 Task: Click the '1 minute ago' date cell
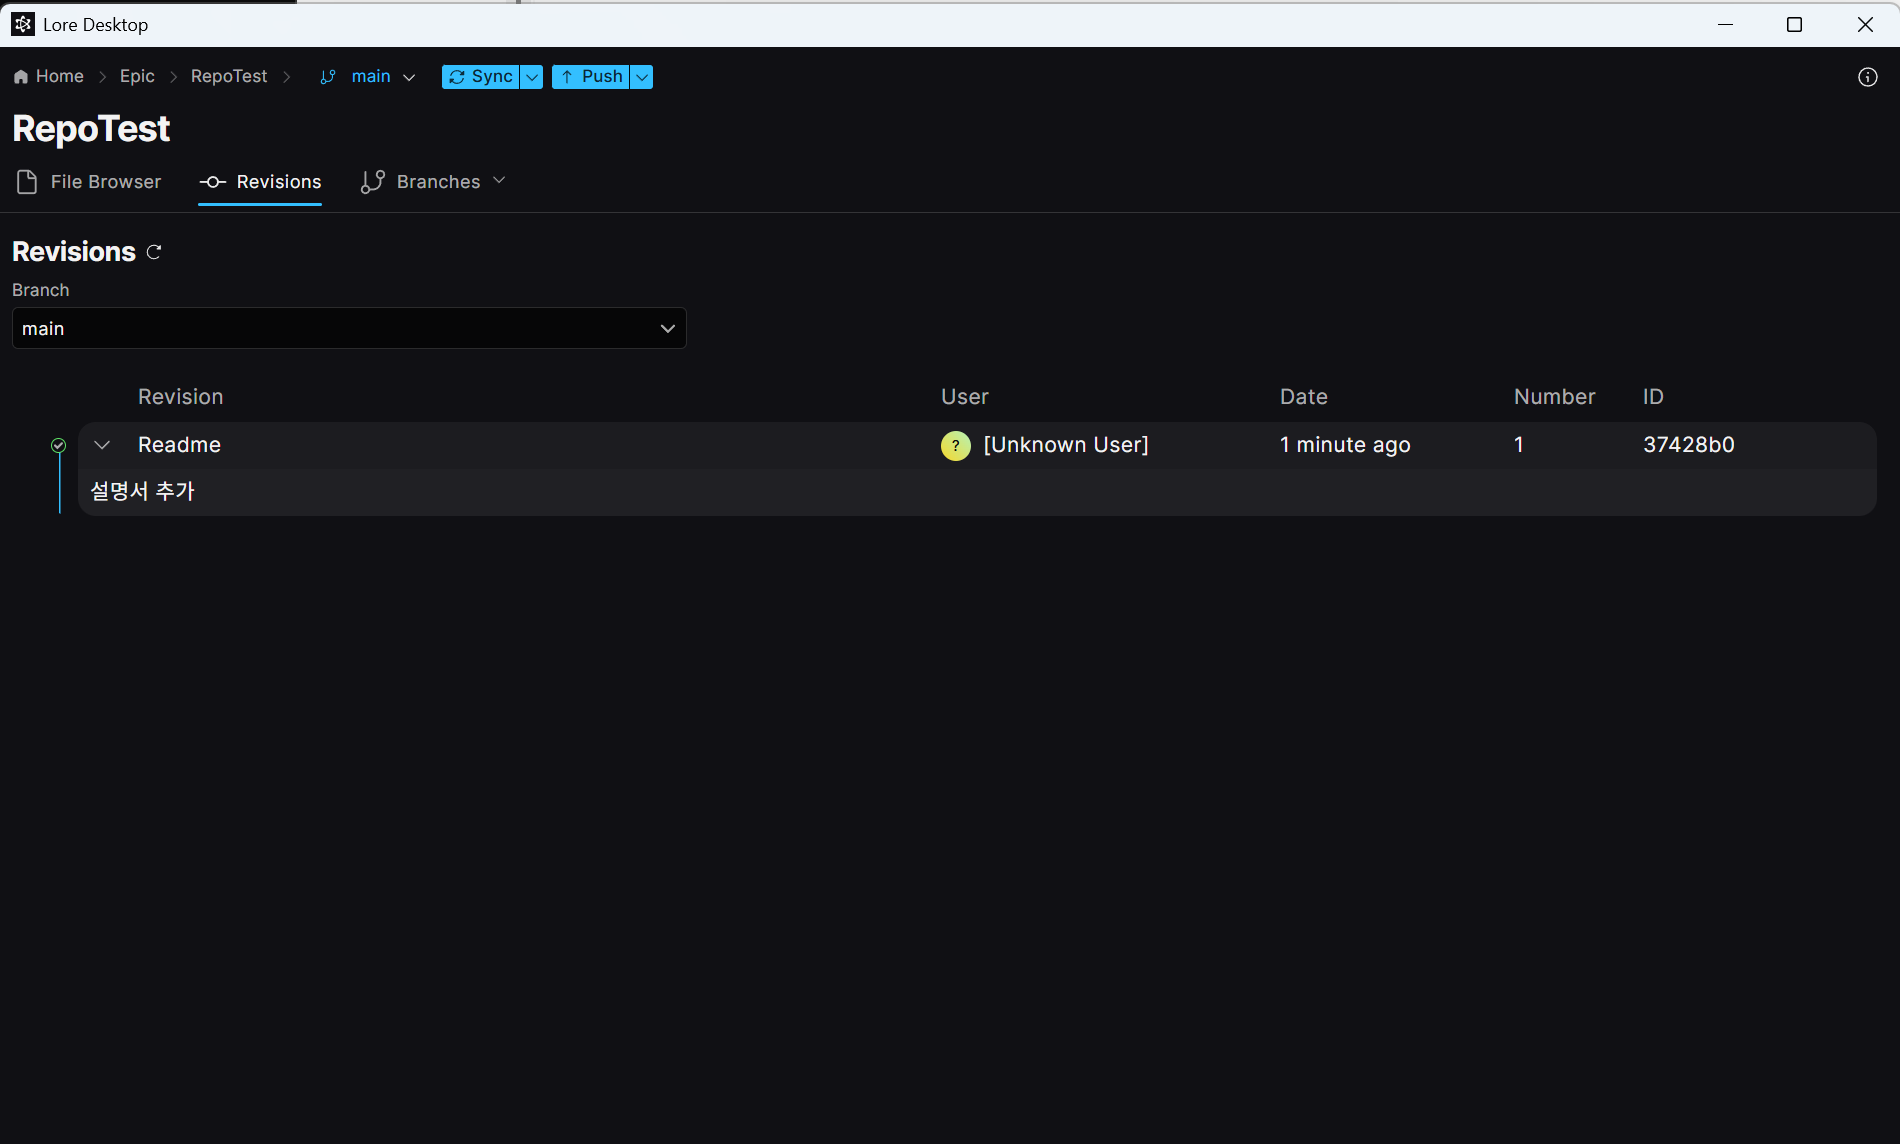[1345, 445]
